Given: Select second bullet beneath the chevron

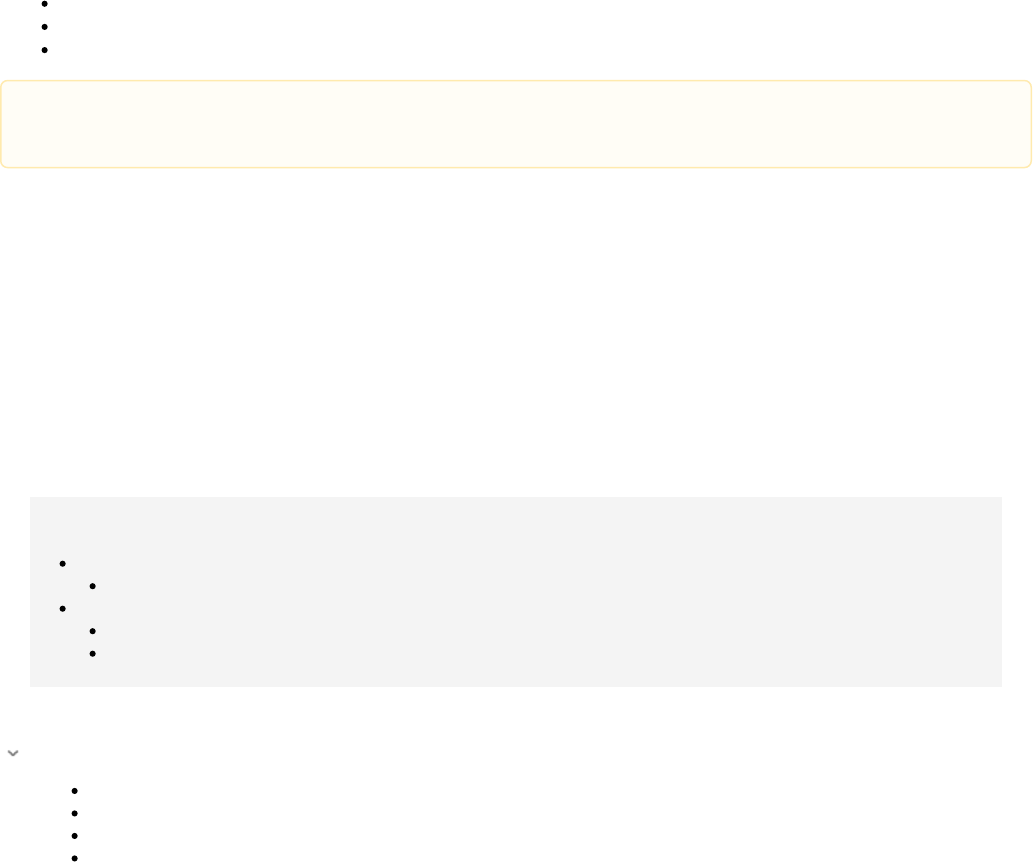Looking at the screenshot, I should pos(74,813).
